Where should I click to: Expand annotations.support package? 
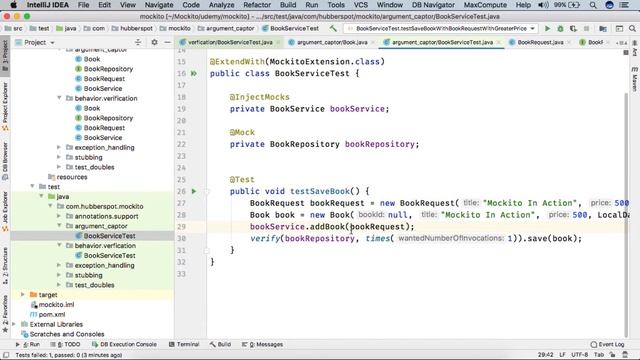59,216
